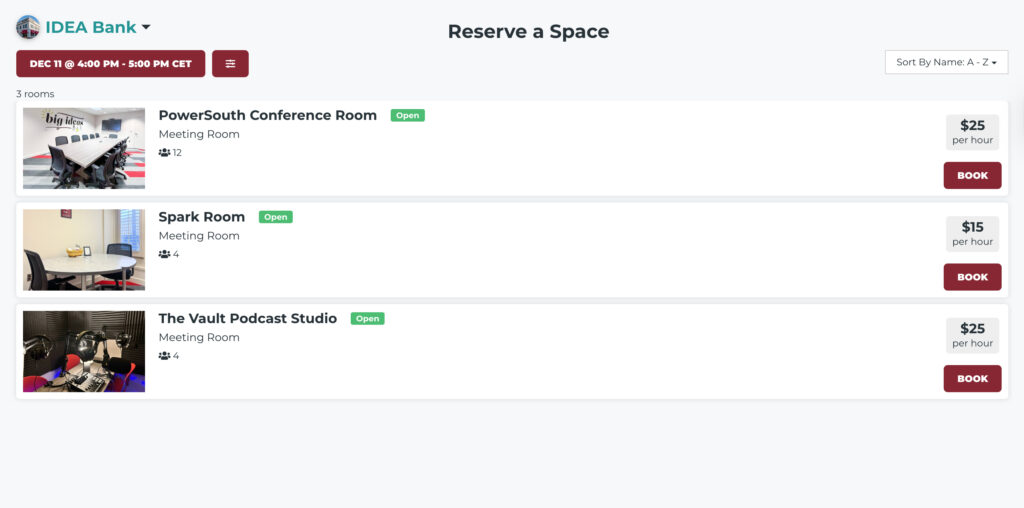Click the capacity people icon showing 12
Screen dimensions: 1024x508
click(165, 153)
